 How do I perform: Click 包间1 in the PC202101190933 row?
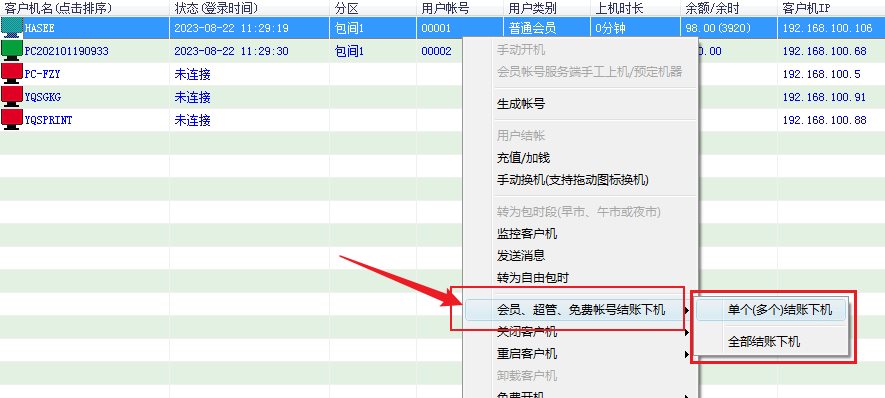point(349,51)
